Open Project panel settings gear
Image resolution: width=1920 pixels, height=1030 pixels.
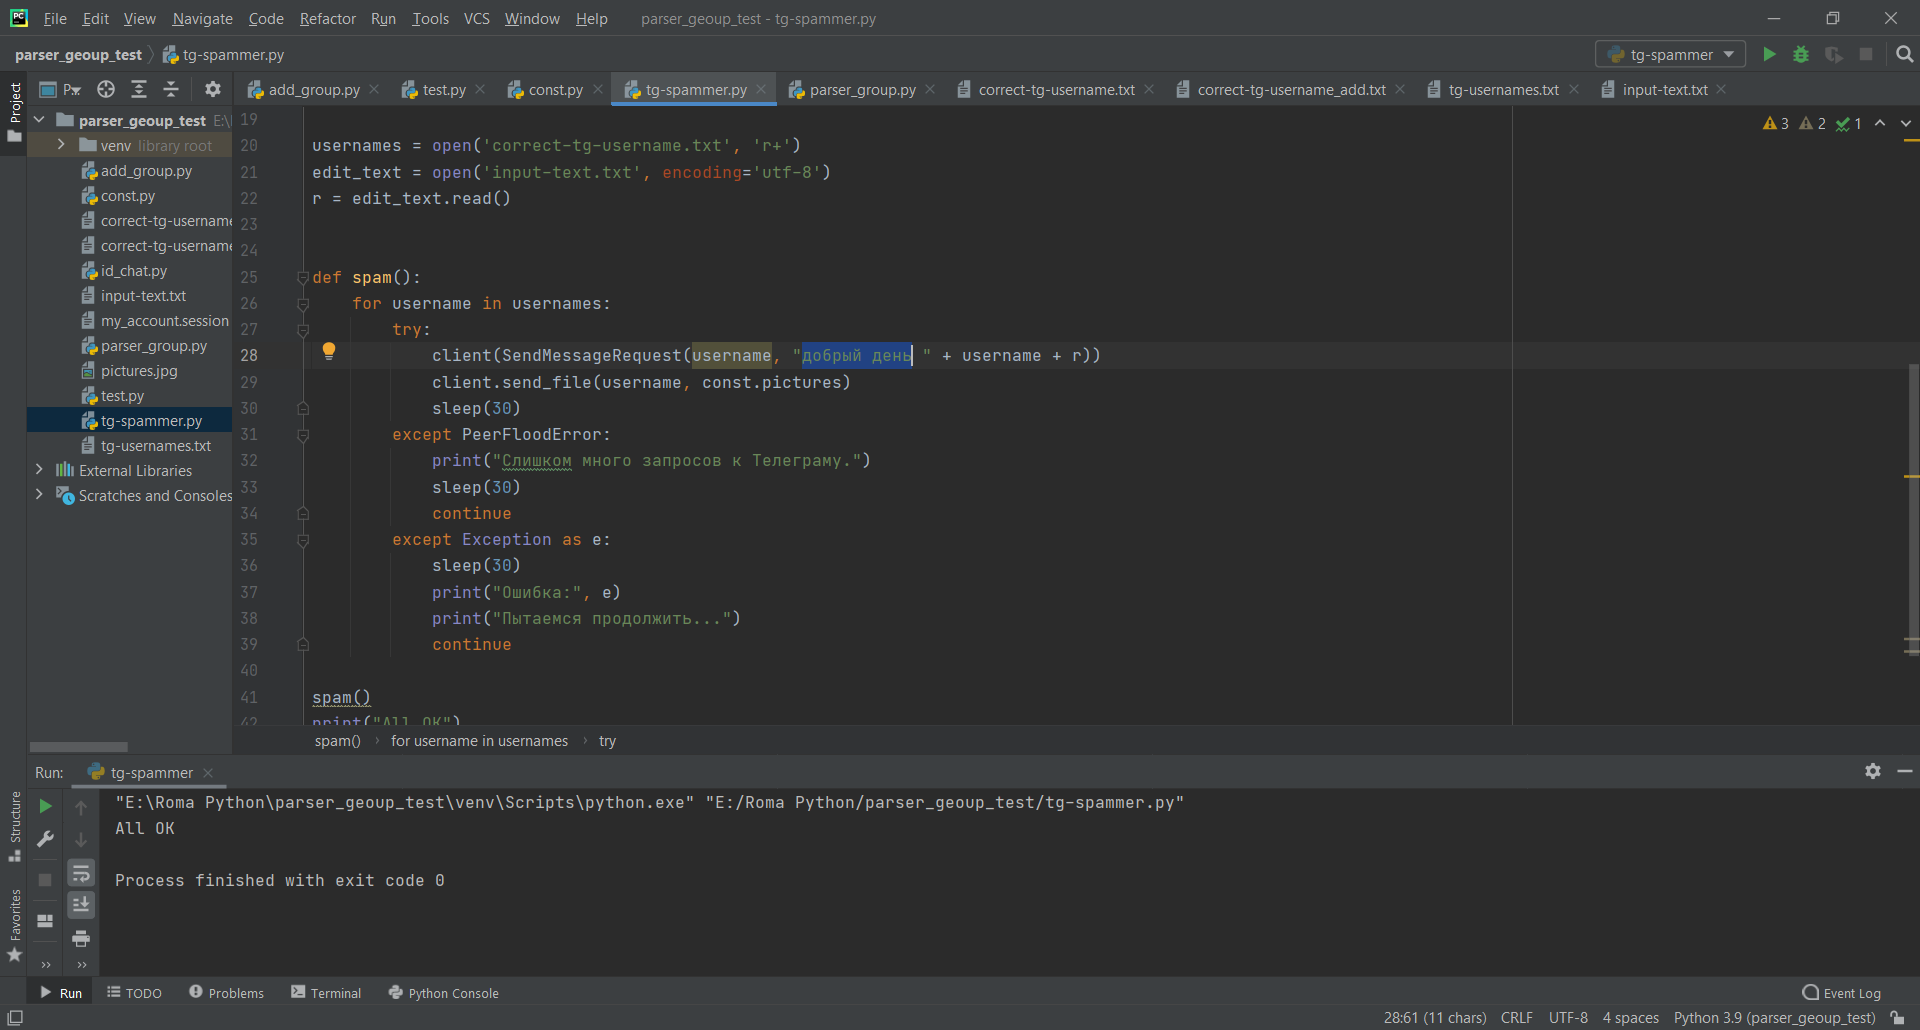click(x=212, y=89)
